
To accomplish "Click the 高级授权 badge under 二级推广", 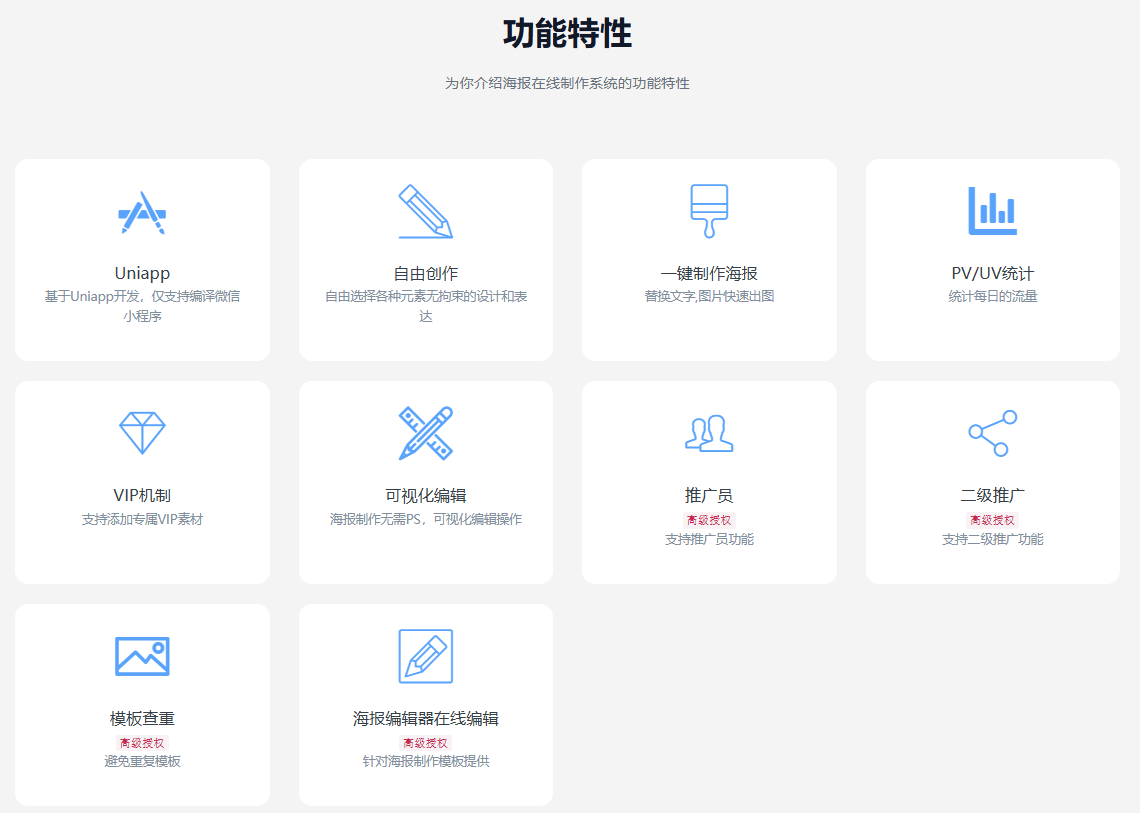I will click(992, 520).
